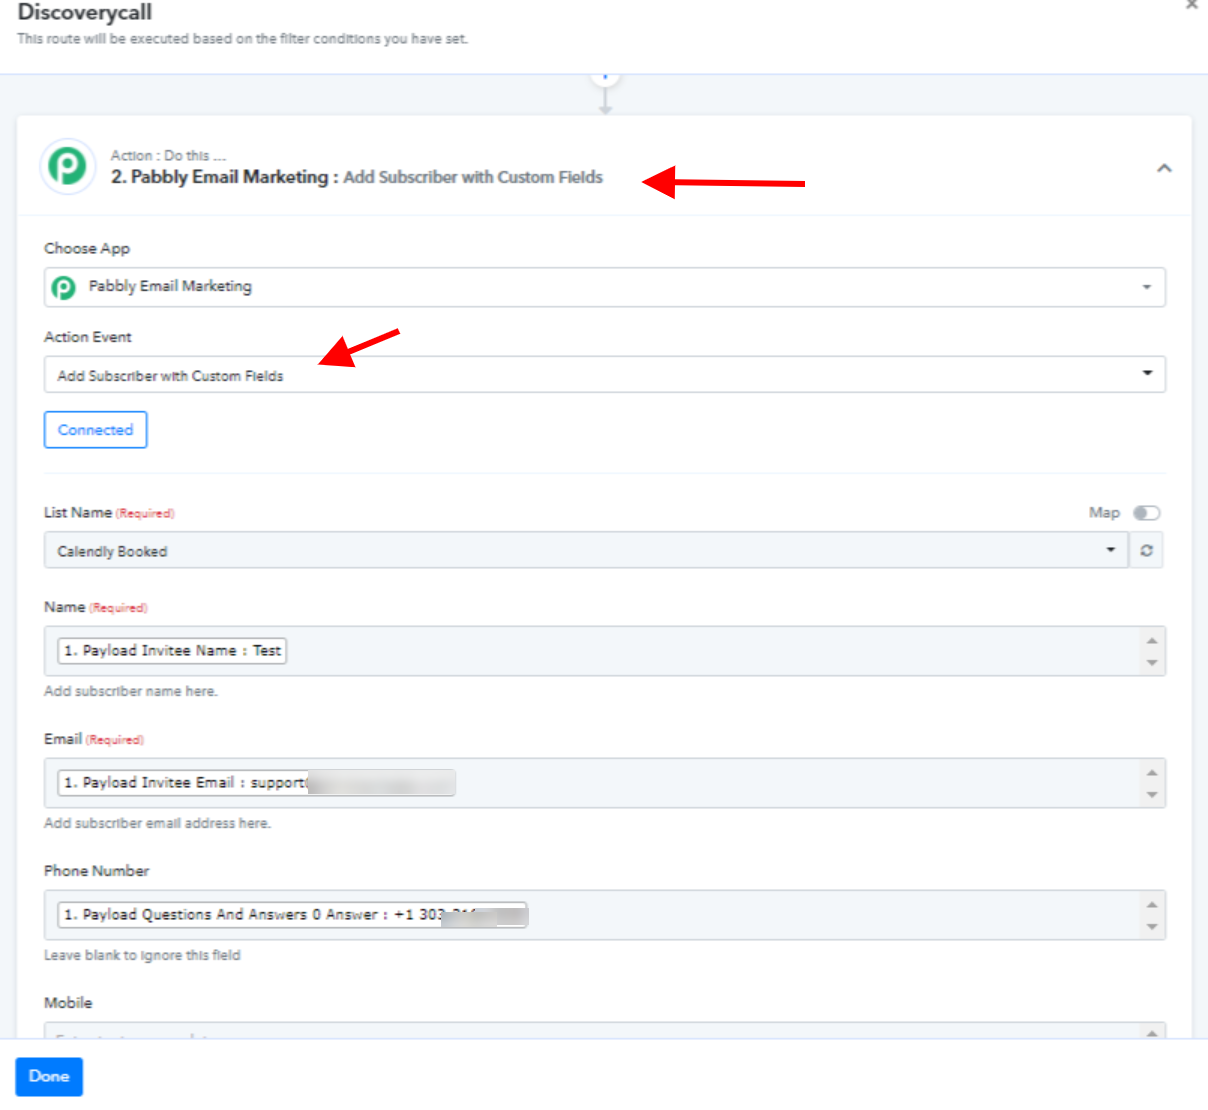This screenshot has height=1110, width=1208.
Task: Click down arrow in Phone Number field
Action: tap(1152, 927)
